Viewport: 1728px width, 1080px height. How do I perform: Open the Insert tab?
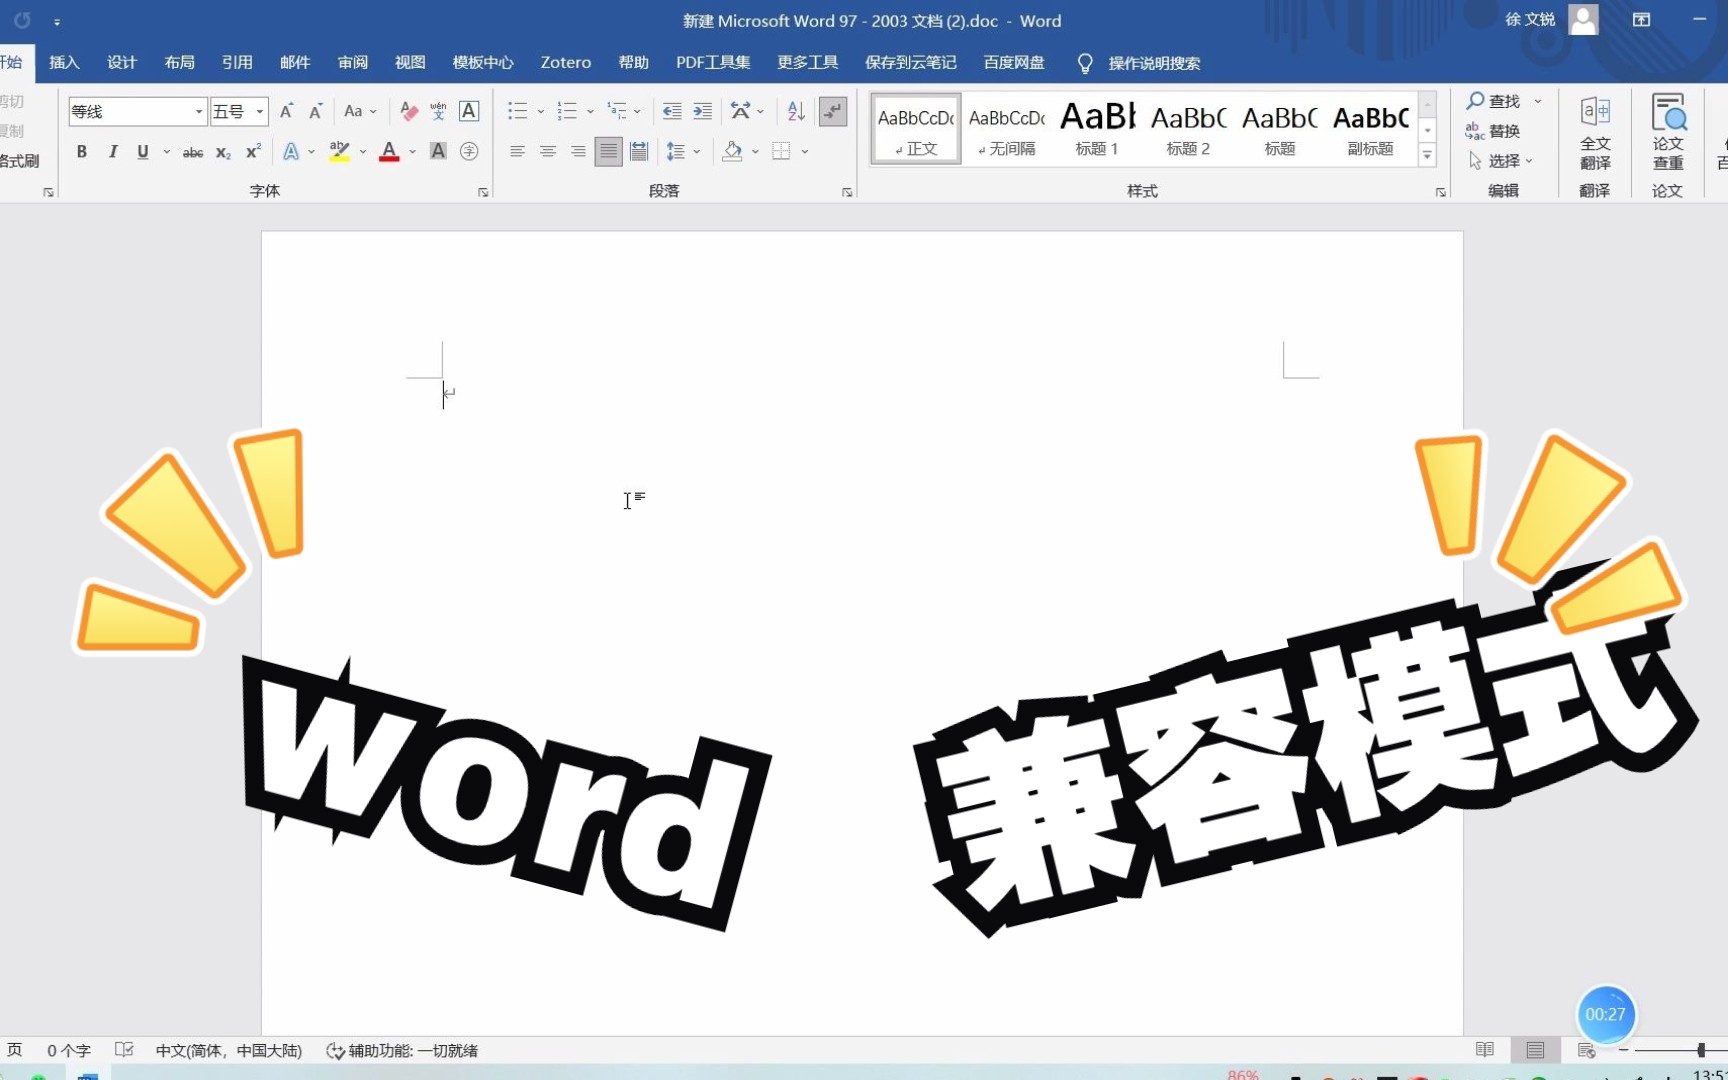point(64,62)
